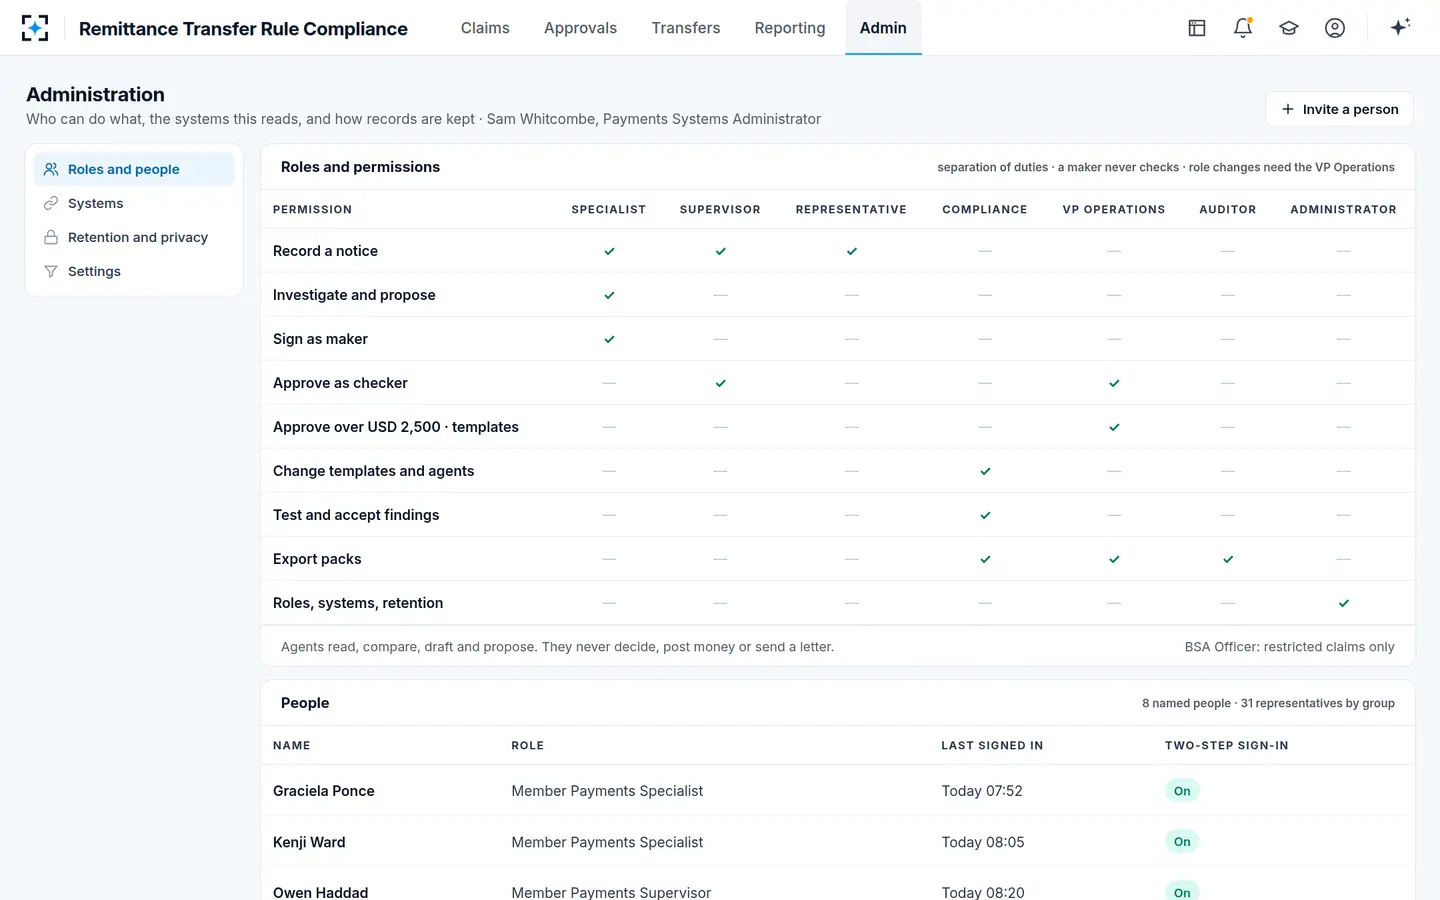Click Graciela Ponce's two-step sign-in On badge
The height and width of the screenshot is (900, 1440).
[x=1182, y=791]
